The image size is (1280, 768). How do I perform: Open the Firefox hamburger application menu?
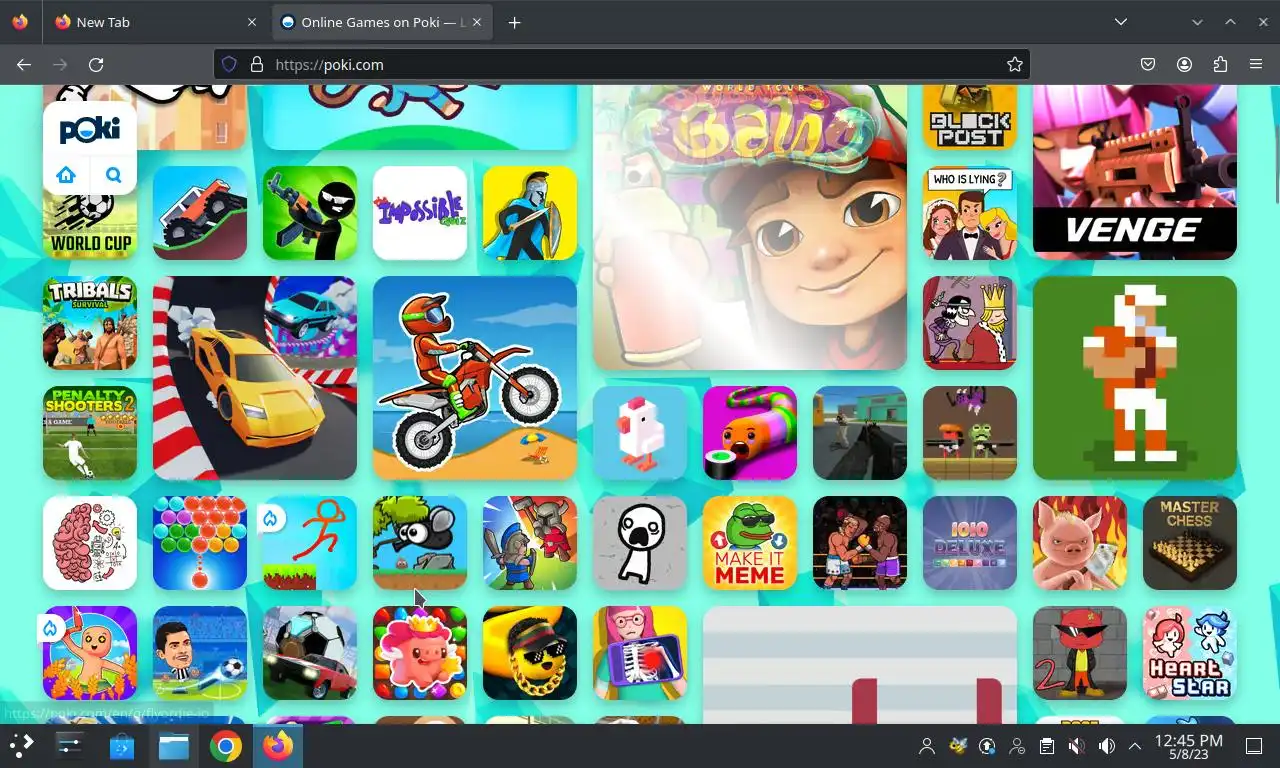(1256, 64)
